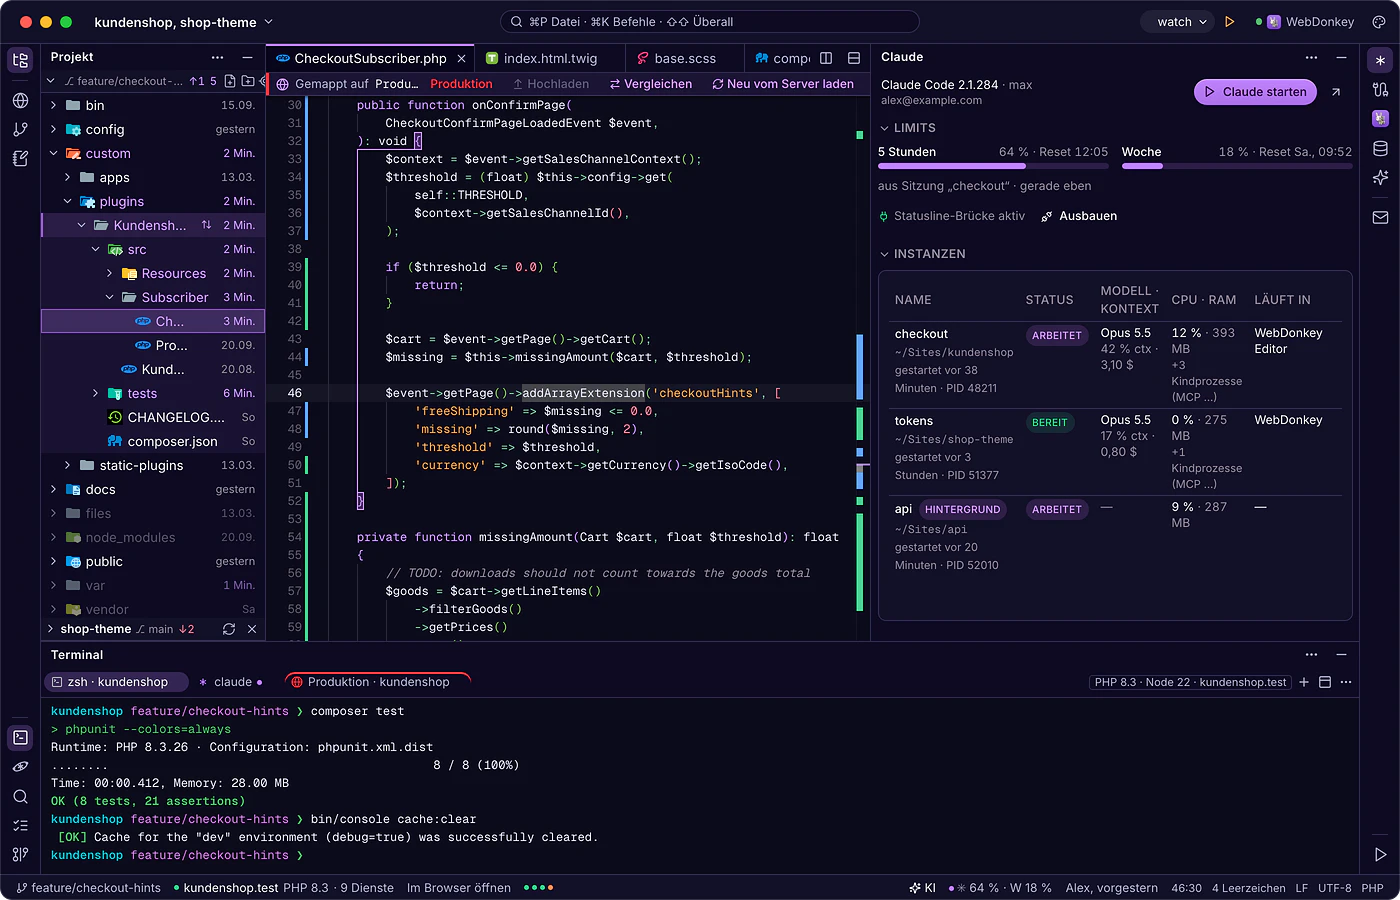Click the Vergleichen button
The height and width of the screenshot is (900, 1400).
pos(651,84)
